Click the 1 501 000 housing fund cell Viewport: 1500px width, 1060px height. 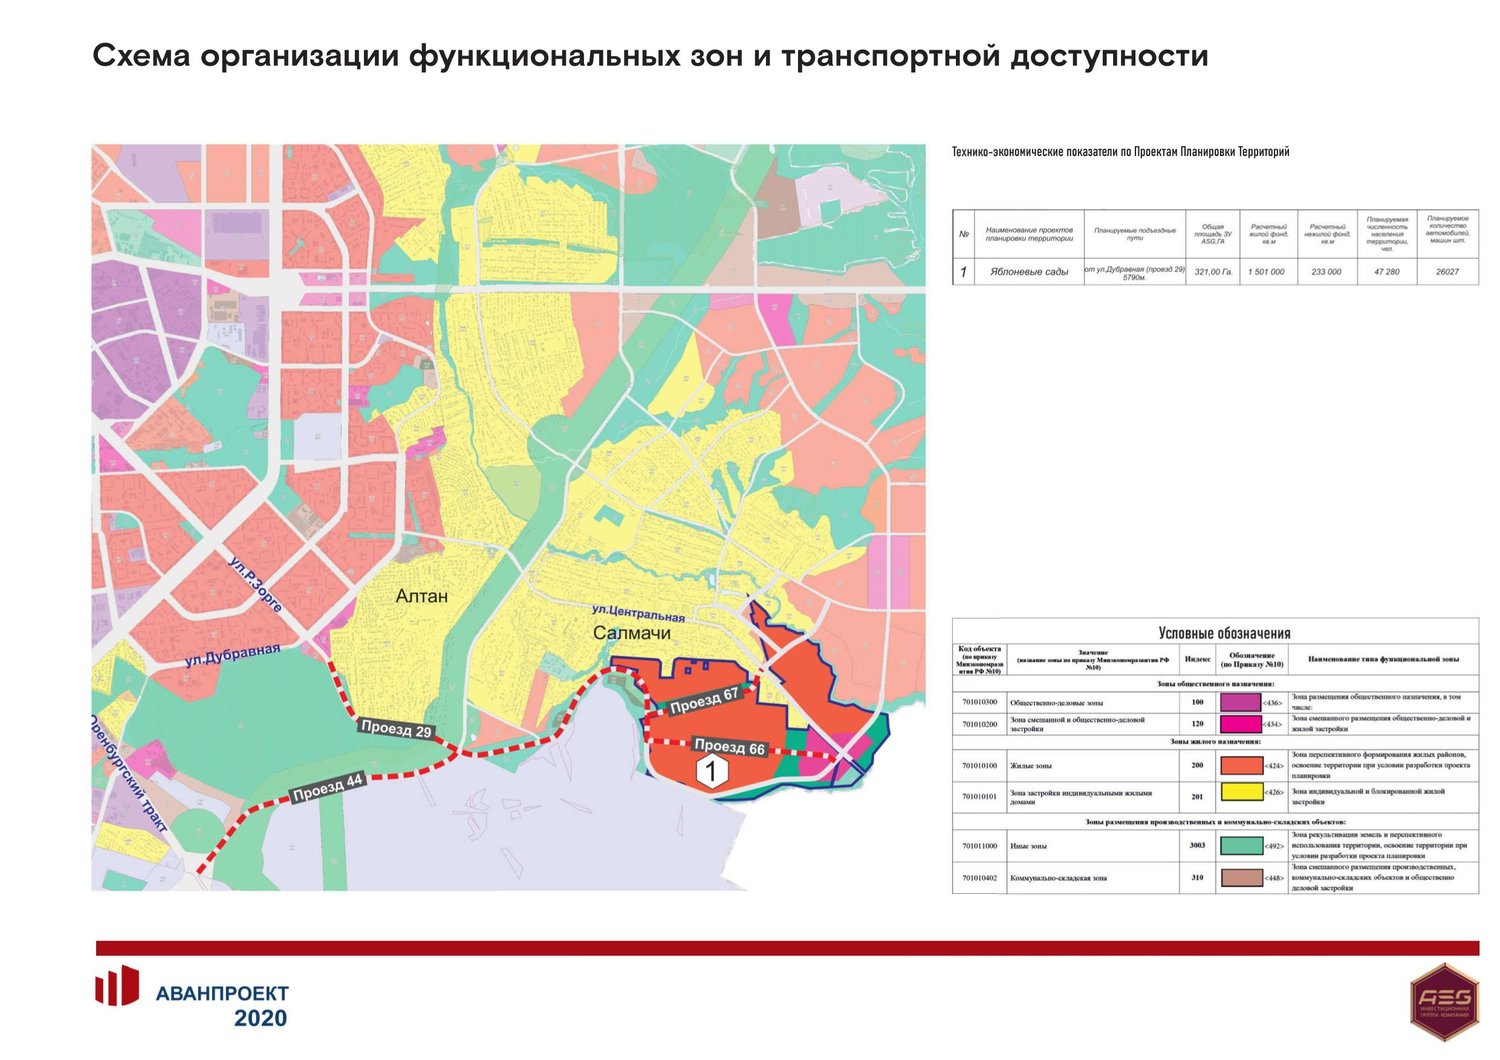[1267, 271]
